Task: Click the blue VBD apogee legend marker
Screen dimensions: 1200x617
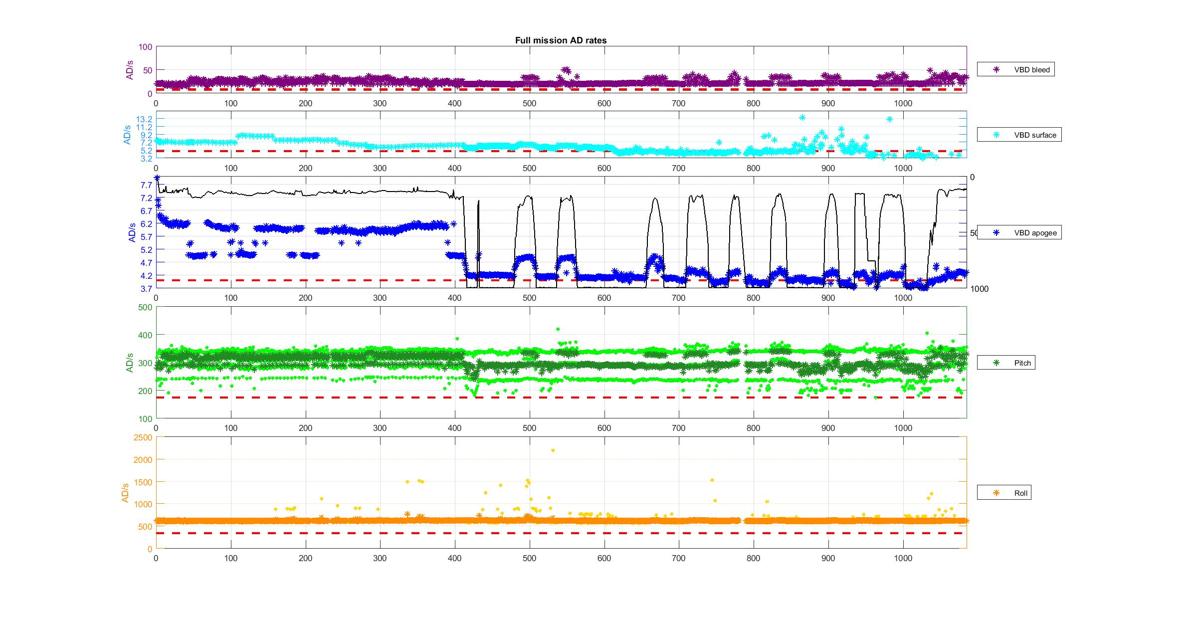Action: click(996, 232)
